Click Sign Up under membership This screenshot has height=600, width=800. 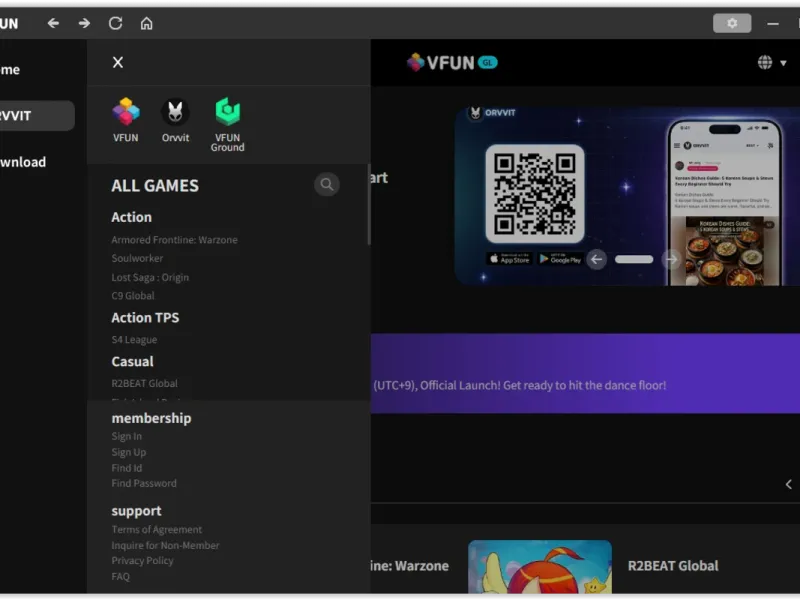(129, 452)
